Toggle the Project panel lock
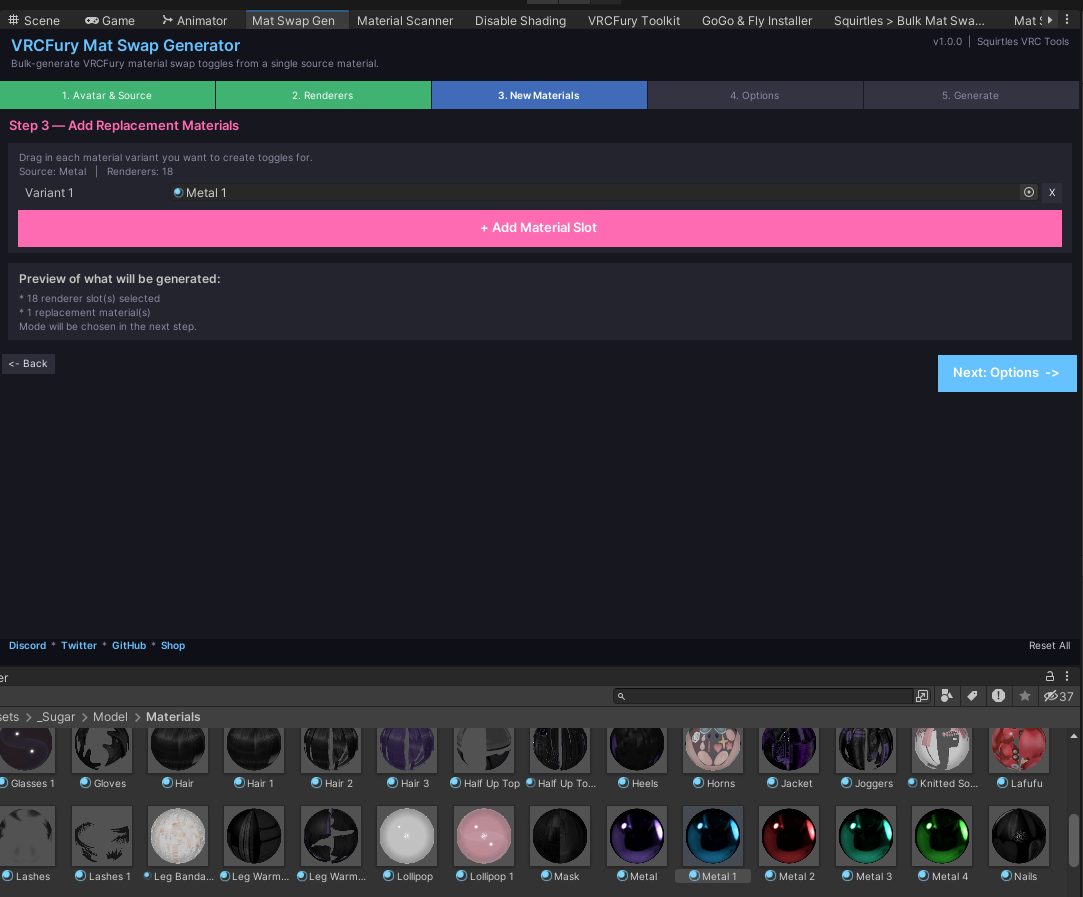 [x=1050, y=676]
